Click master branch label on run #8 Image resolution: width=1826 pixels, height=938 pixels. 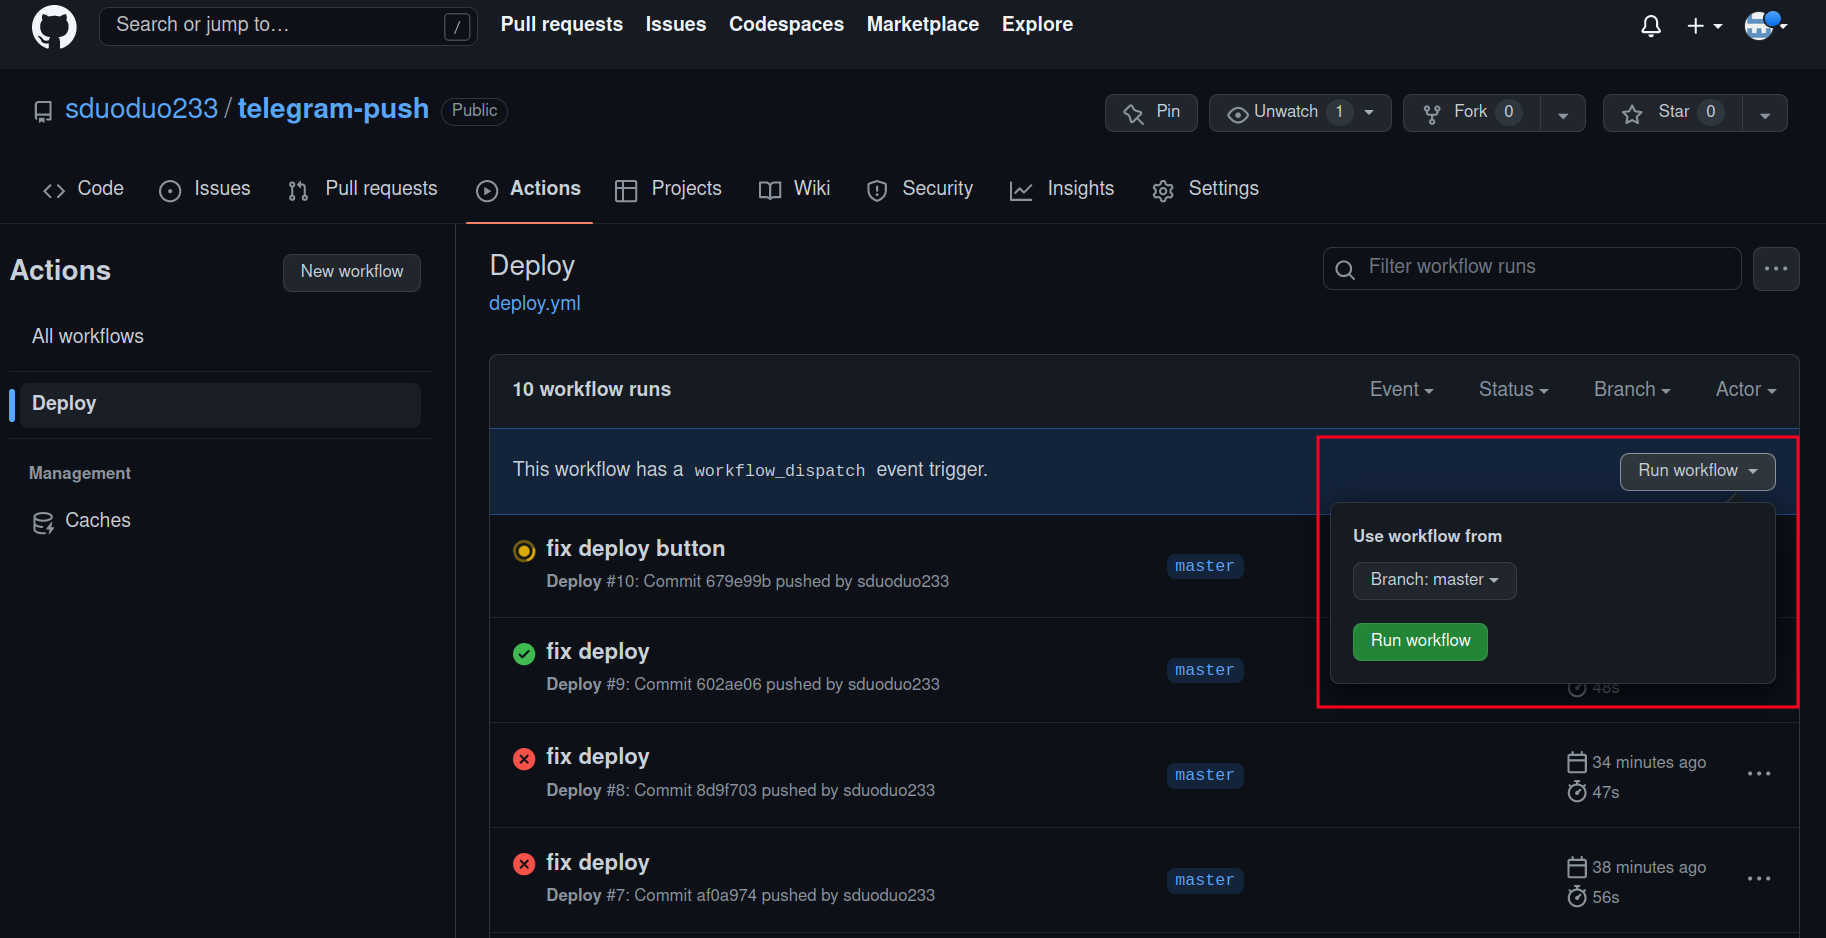(x=1205, y=775)
